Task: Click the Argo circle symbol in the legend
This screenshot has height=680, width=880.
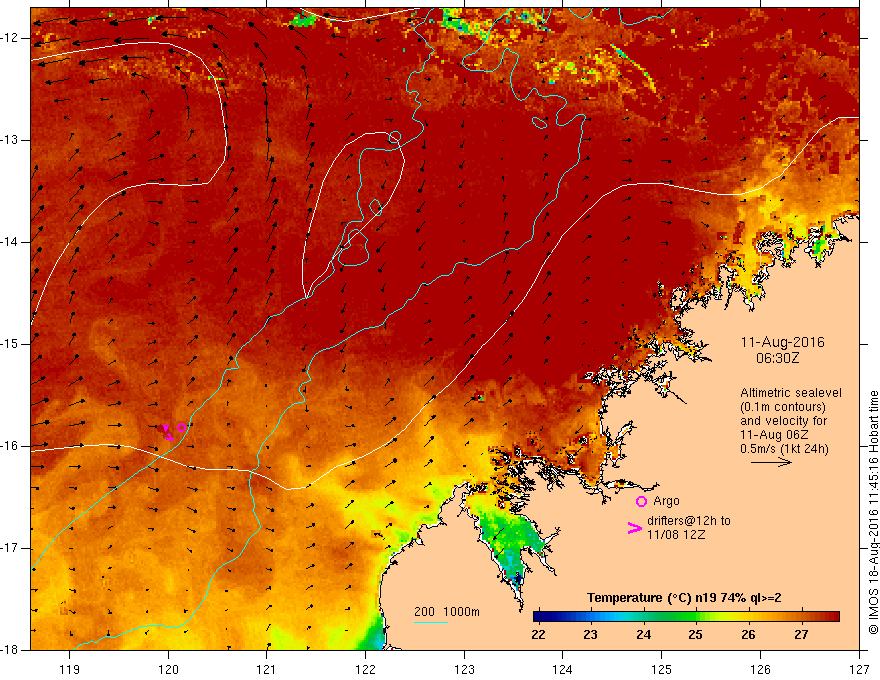Action: [641, 501]
